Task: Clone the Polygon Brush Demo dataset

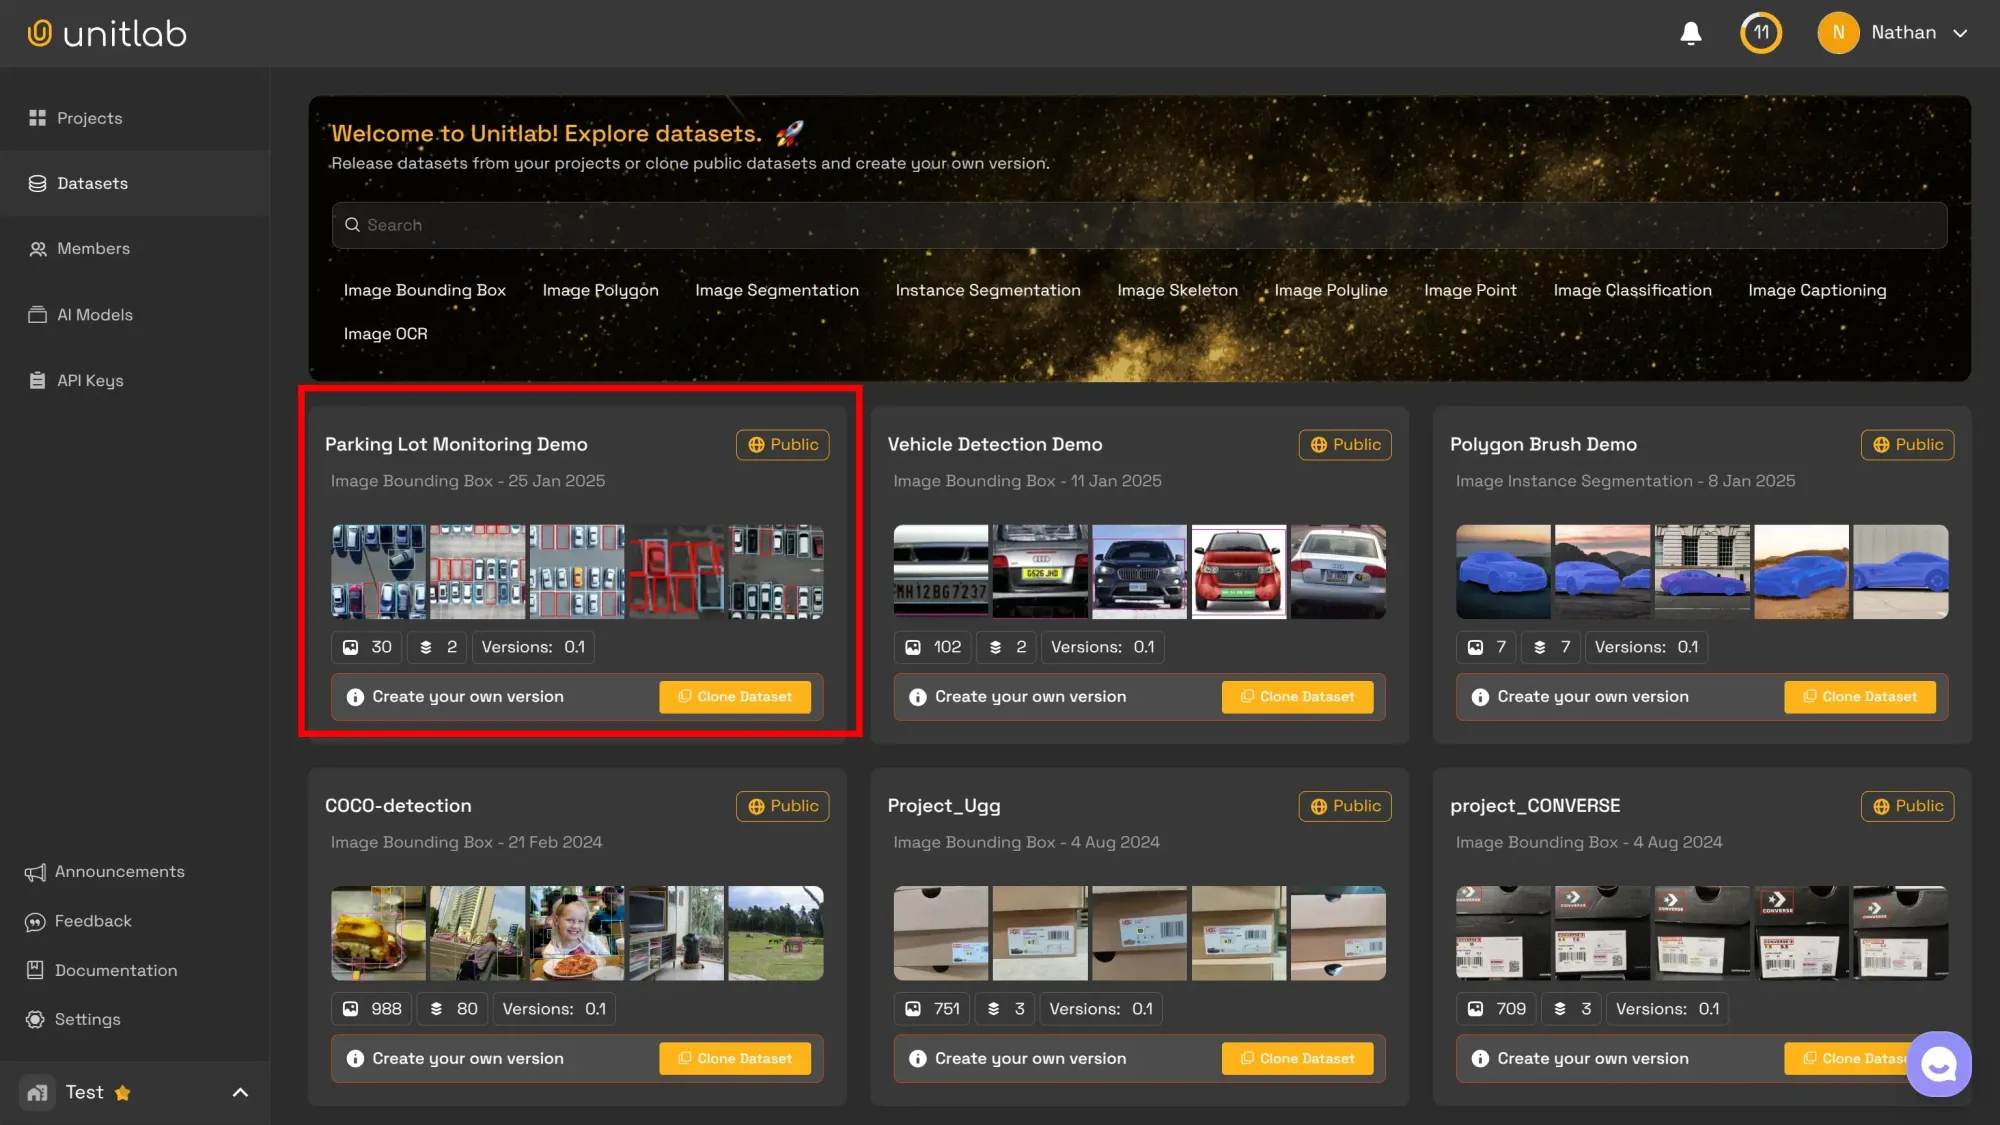Action: (x=1859, y=697)
